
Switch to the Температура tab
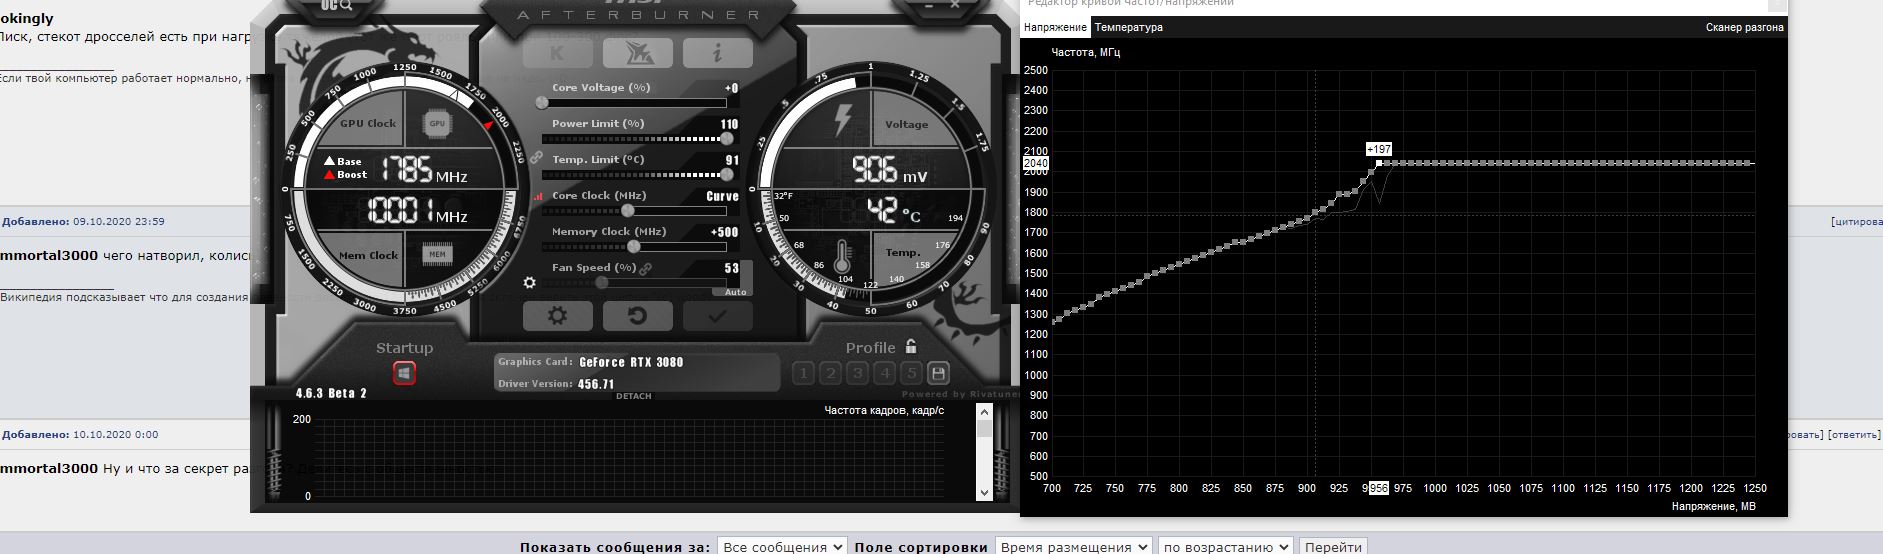pyautogui.click(x=1129, y=27)
